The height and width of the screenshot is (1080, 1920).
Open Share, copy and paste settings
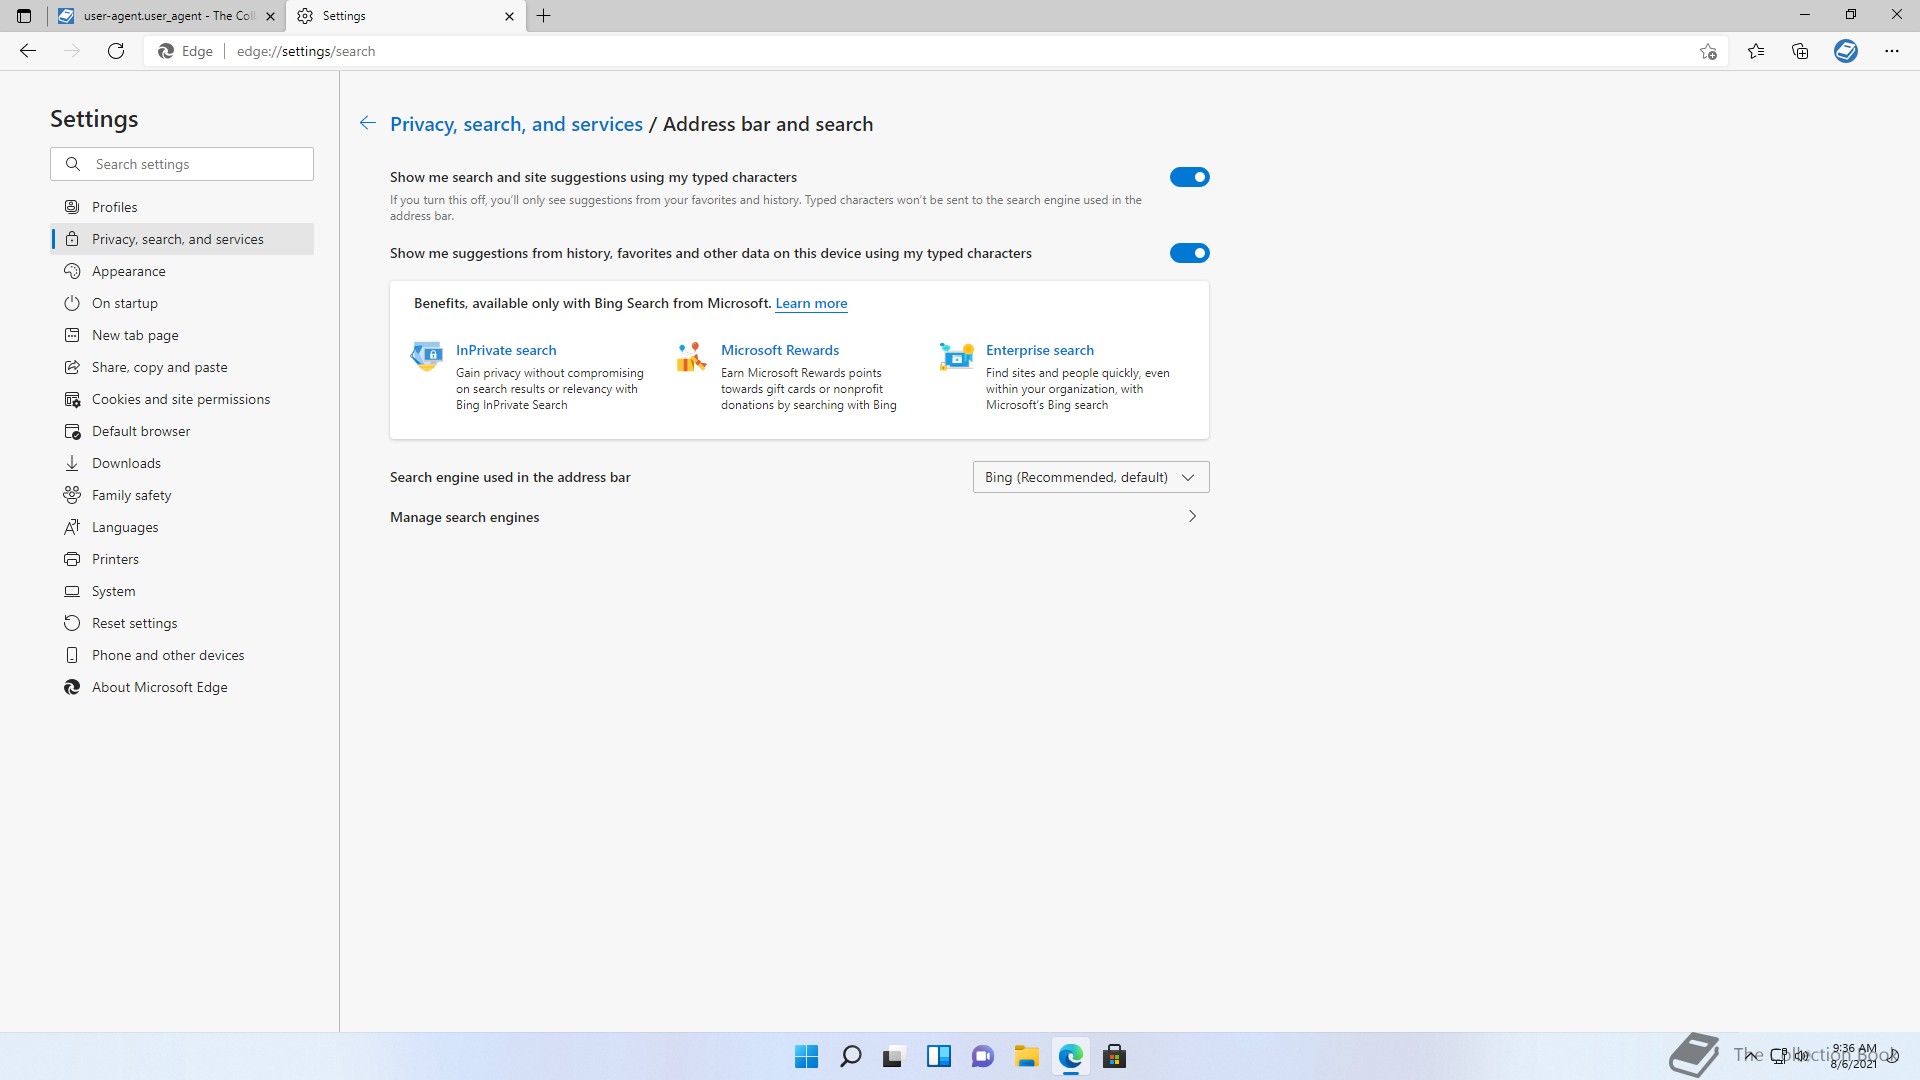[182, 367]
